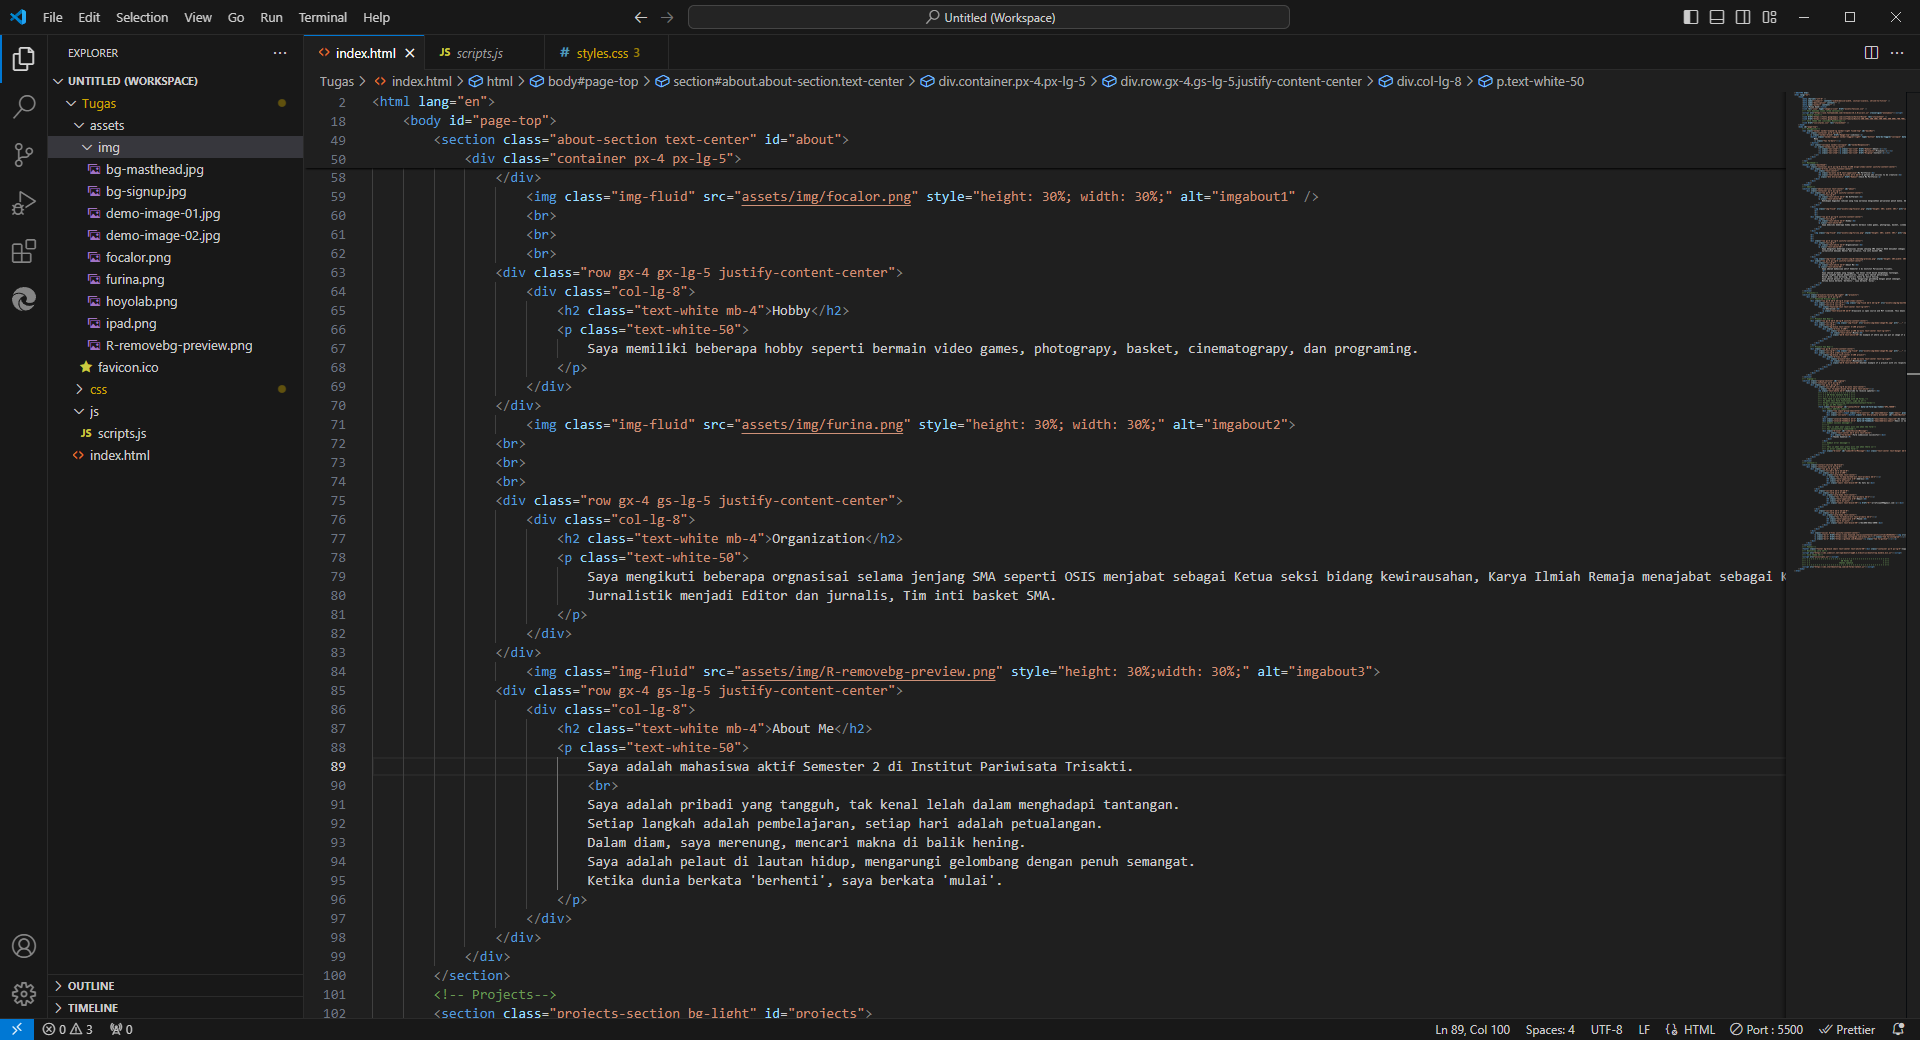Toggle the Secondary Side Bar layout button
1920x1040 pixels.
(1743, 17)
